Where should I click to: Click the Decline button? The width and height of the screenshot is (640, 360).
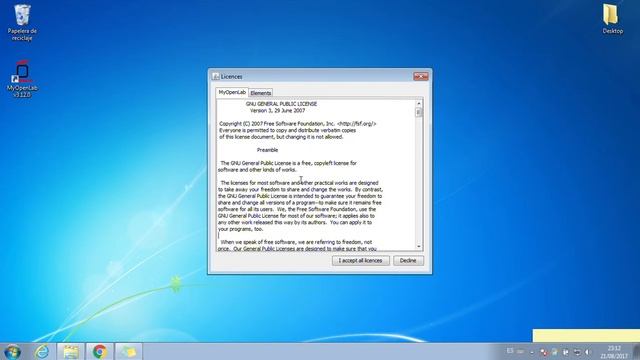pos(408,260)
